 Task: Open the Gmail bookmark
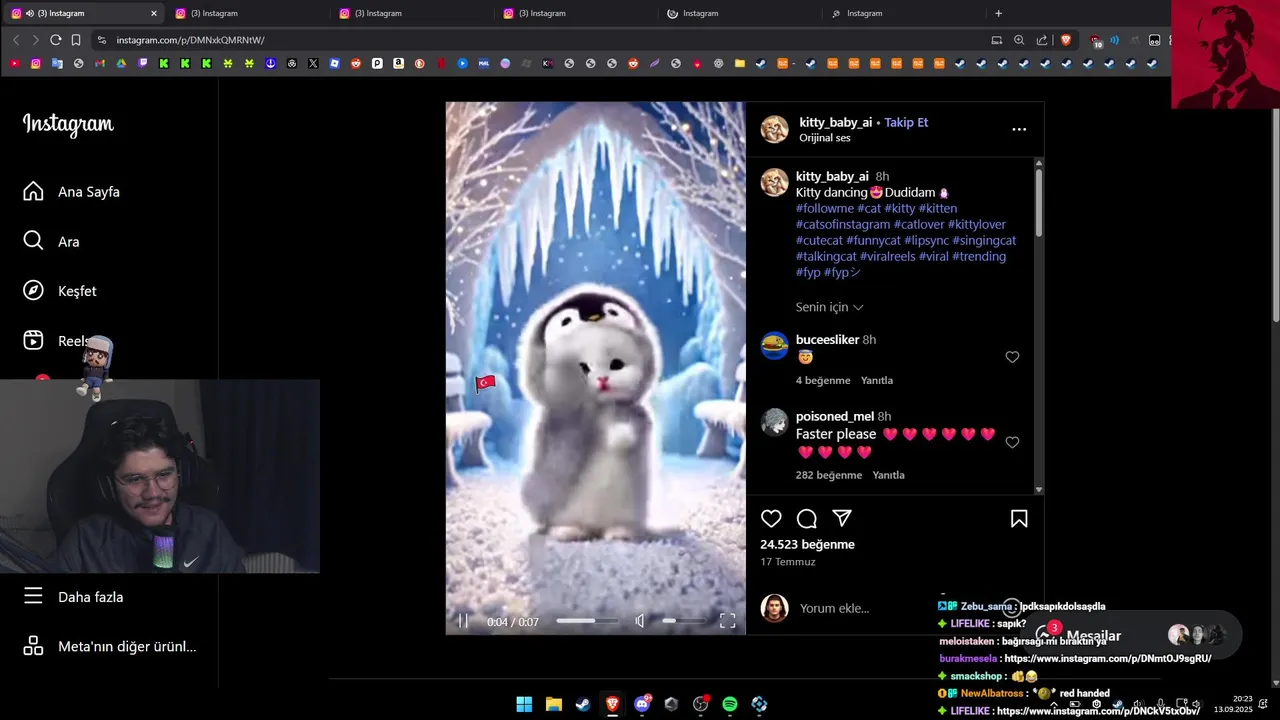pyautogui.click(x=100, y=63)
